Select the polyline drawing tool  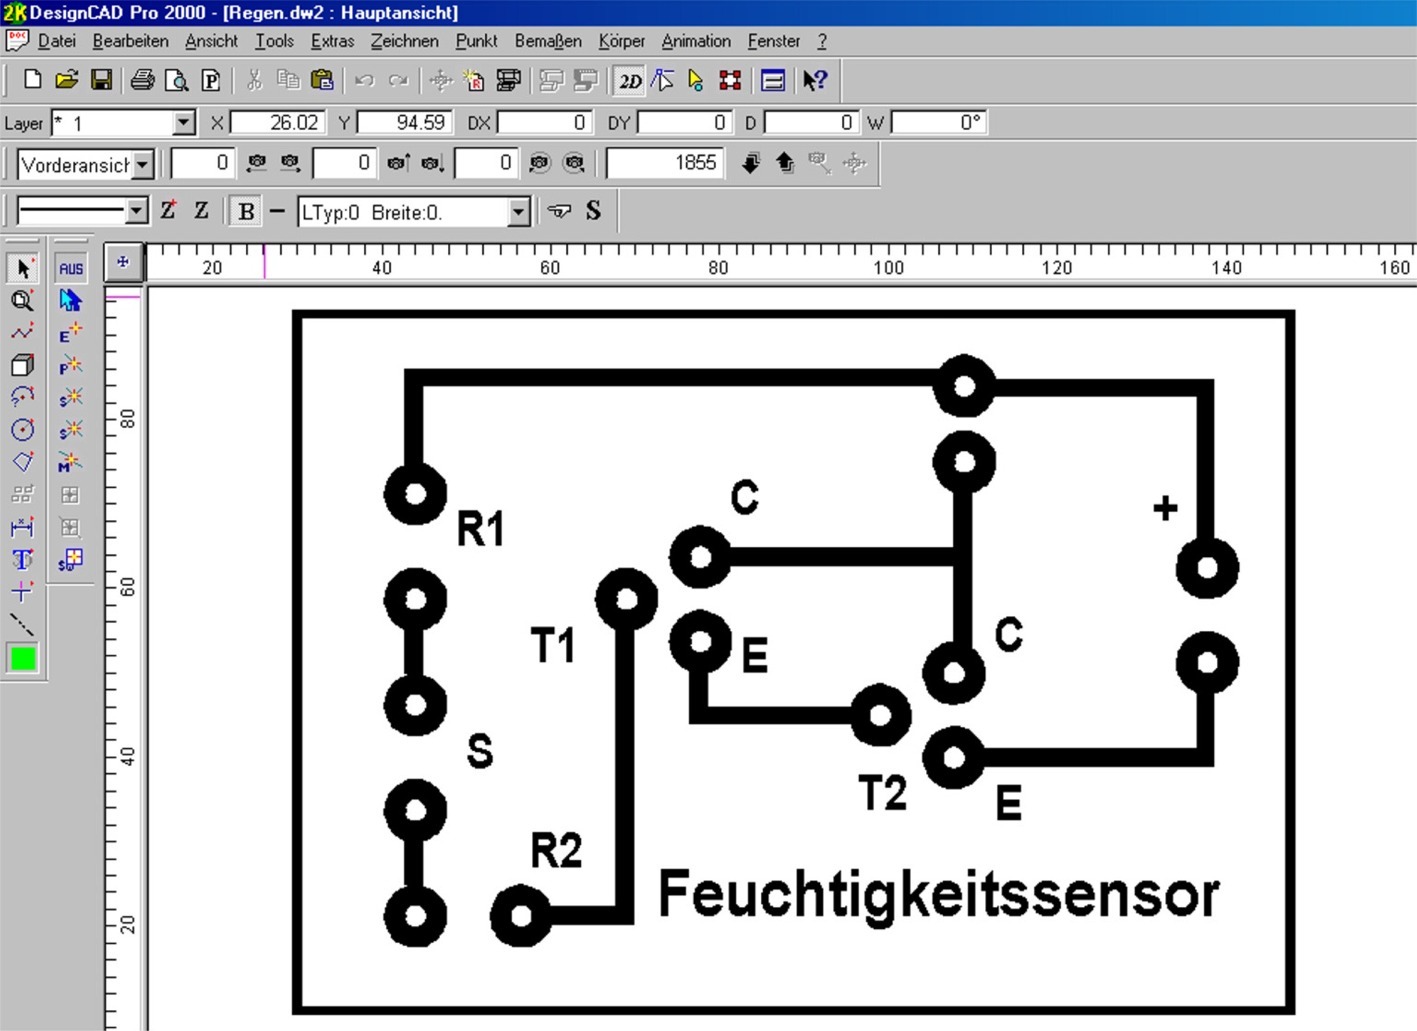pos(22,332)
